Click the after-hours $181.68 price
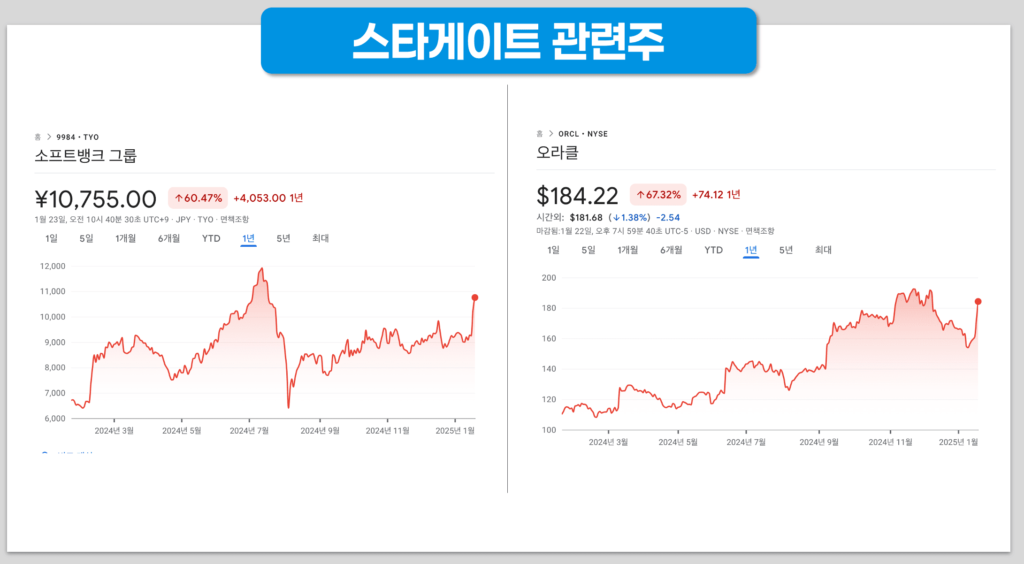The width and height of the screenshot is (1024, 564). [x=586, y=217]
